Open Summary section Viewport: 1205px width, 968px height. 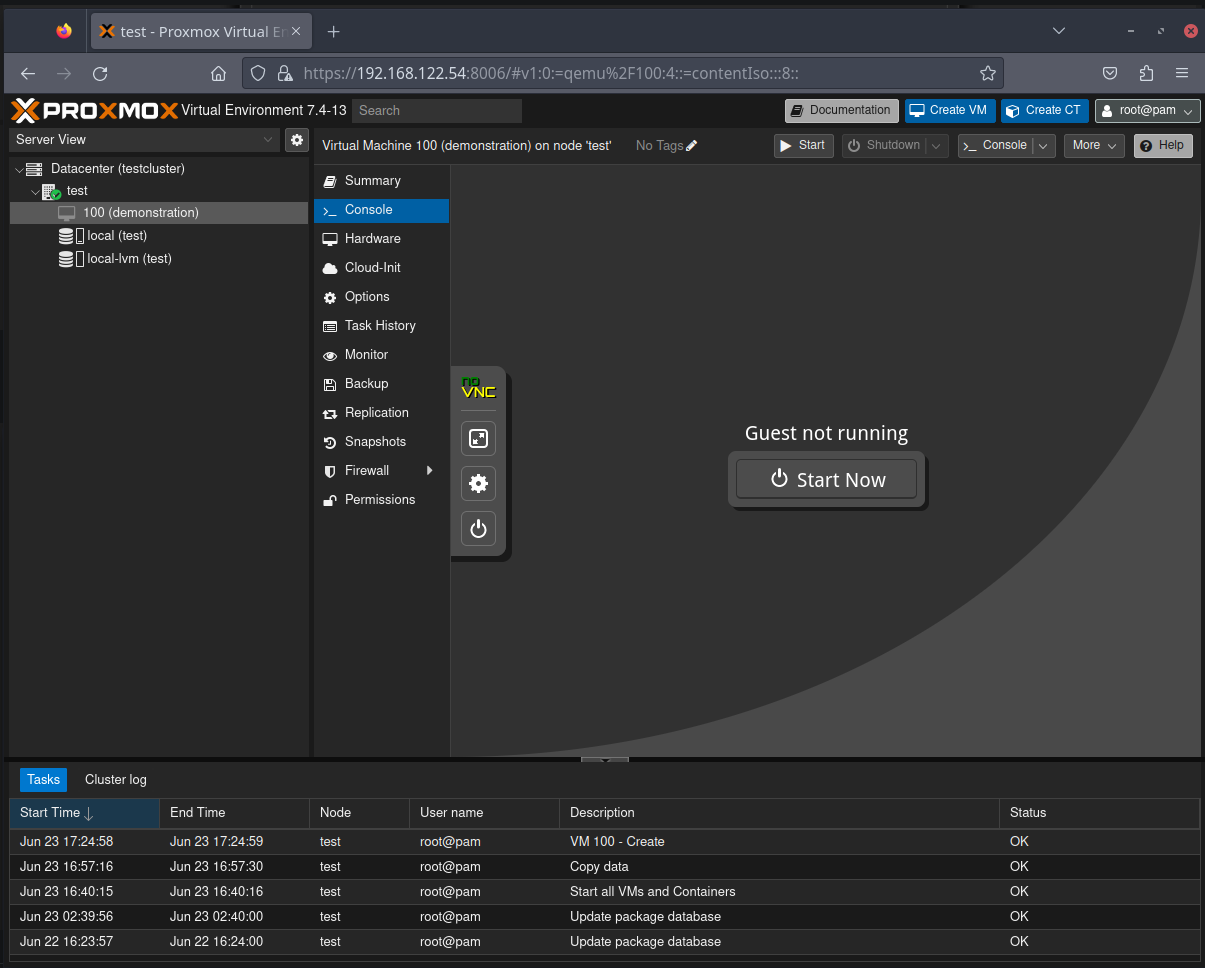point(381,181)
